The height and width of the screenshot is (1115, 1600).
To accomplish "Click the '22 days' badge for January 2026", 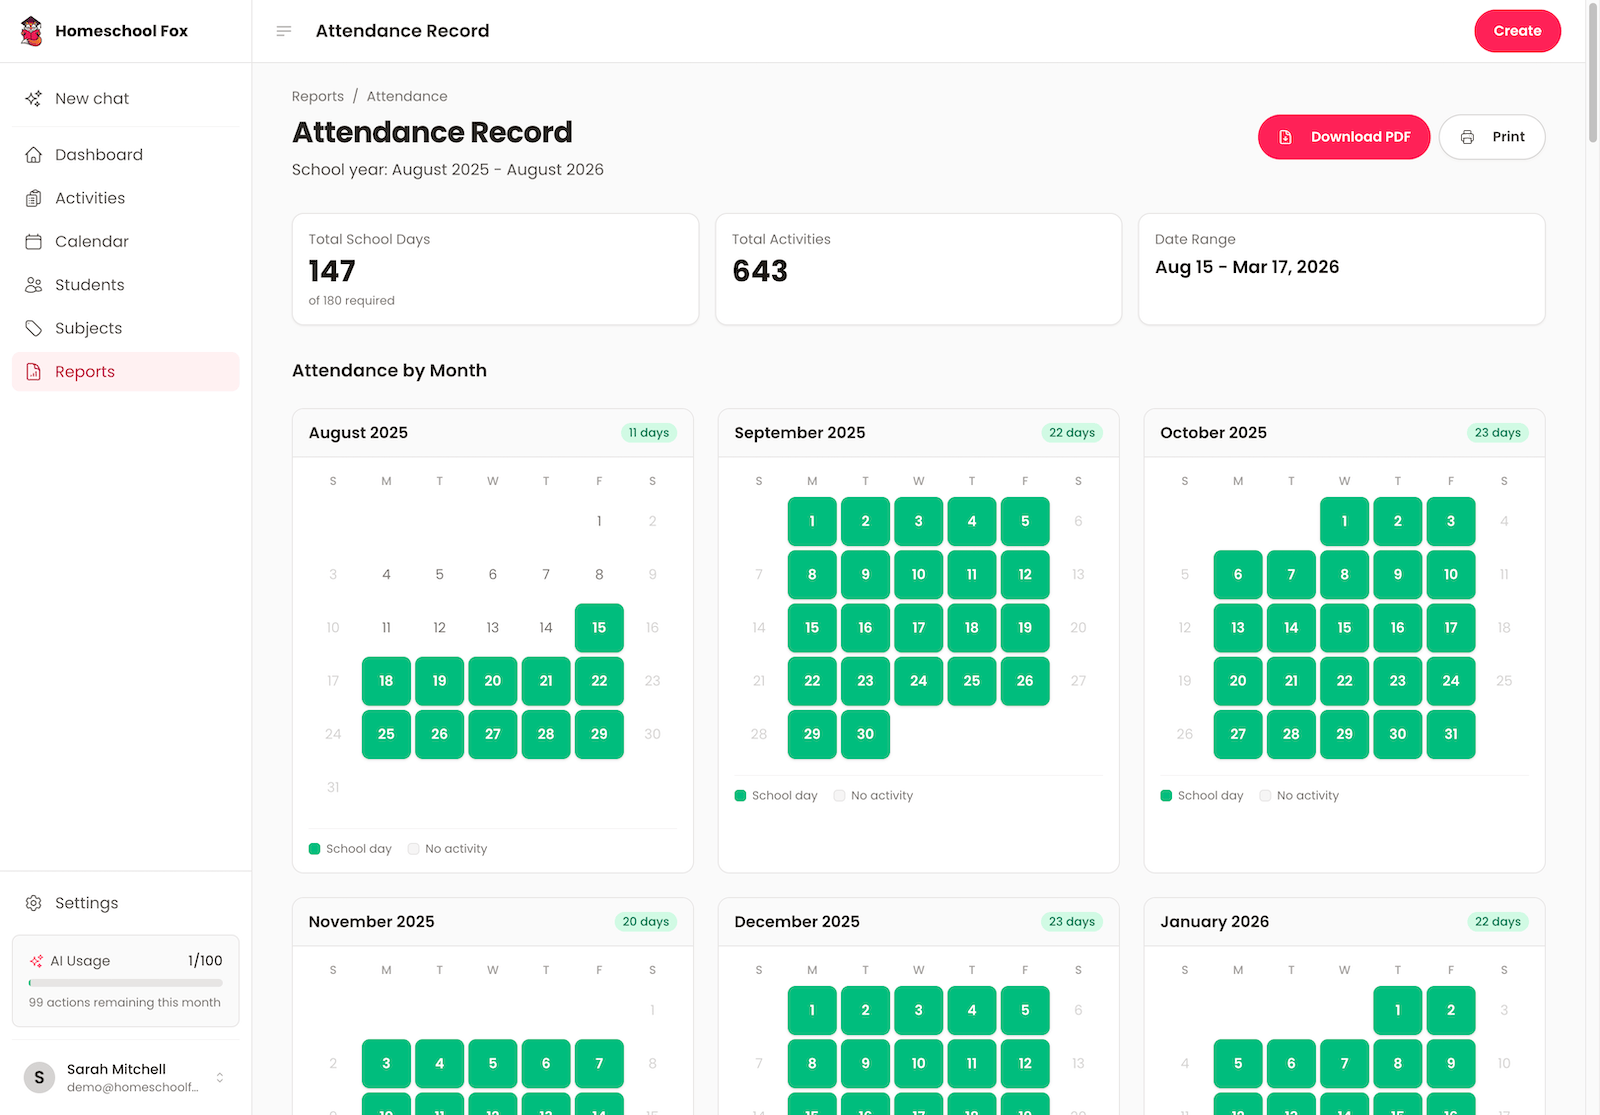I will click(x=1498, y=922).
